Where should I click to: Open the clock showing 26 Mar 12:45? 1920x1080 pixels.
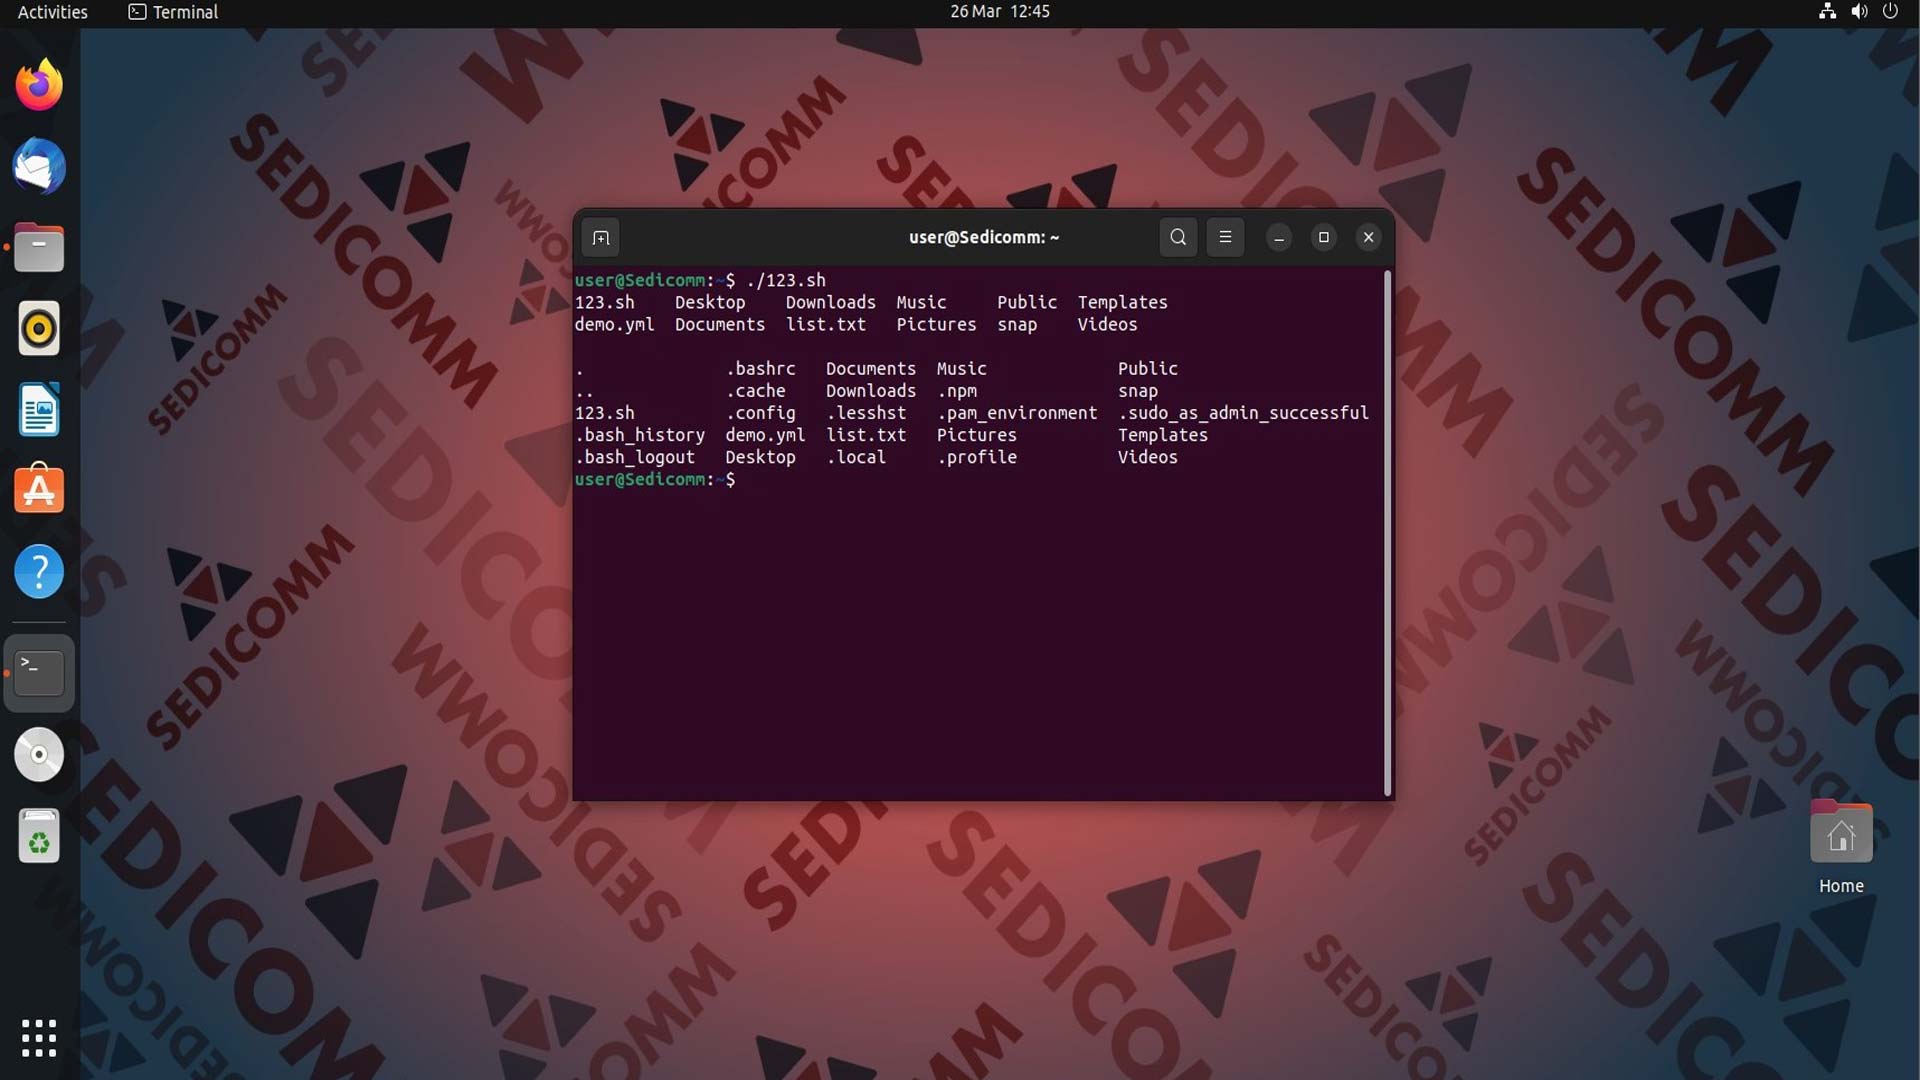(1000, 12)
